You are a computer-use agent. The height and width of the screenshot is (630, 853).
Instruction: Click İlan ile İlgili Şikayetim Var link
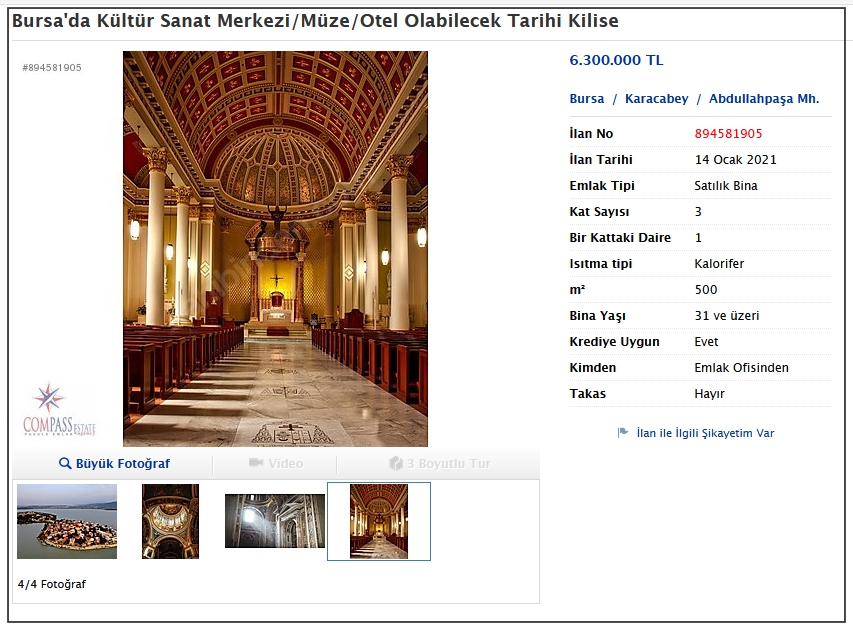click(x=705, y=433)
